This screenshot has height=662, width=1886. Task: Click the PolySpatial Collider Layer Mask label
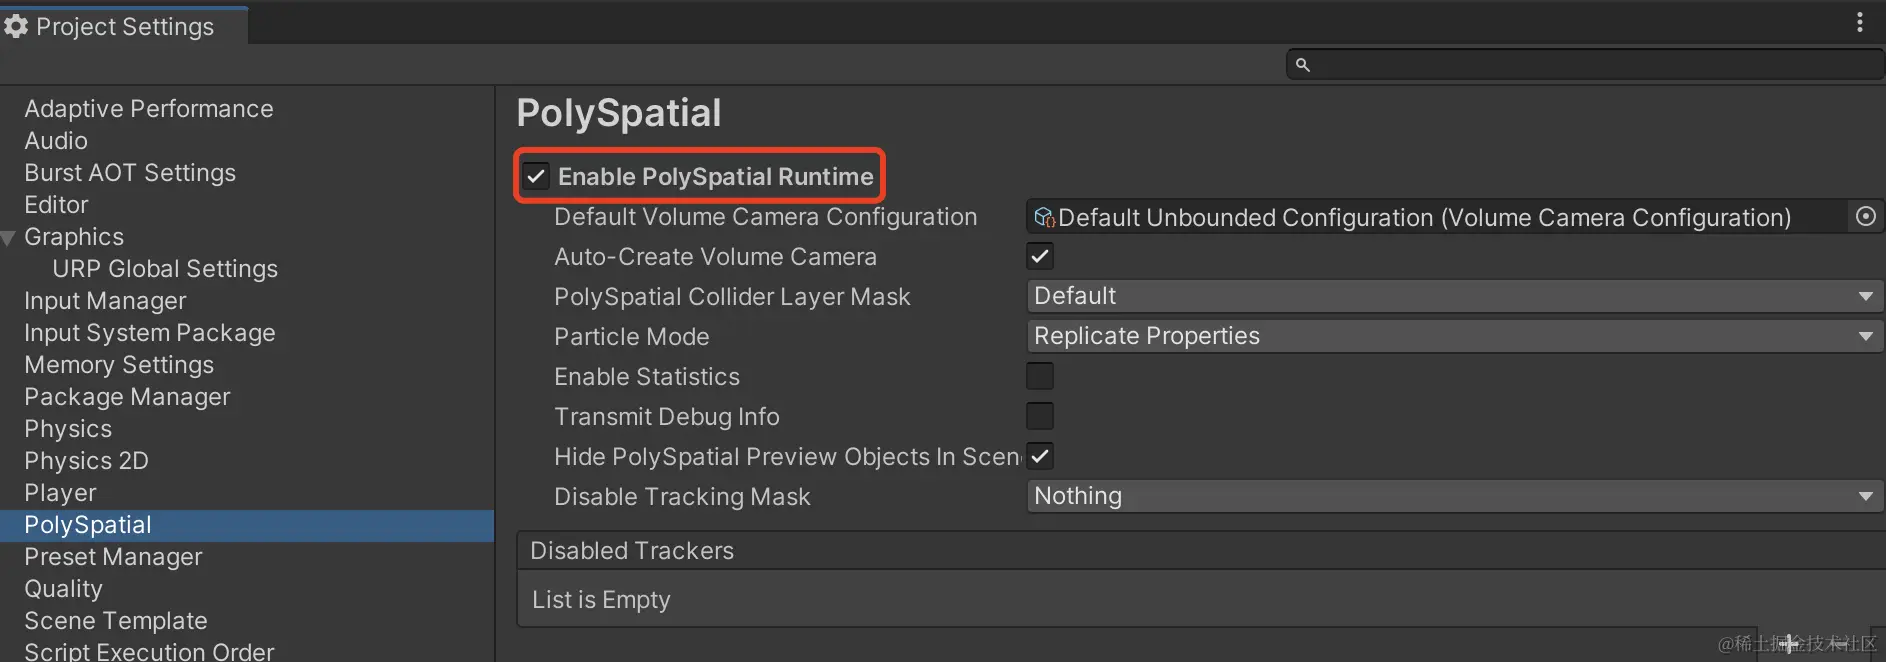point(732,296)
